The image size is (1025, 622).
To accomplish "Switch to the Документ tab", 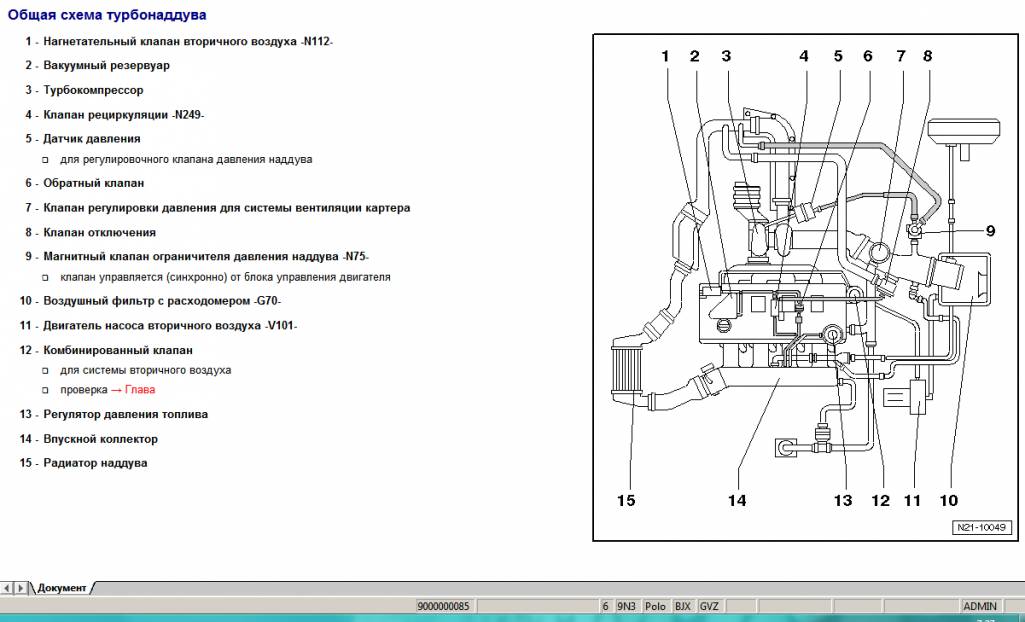I will pos(62,588).
